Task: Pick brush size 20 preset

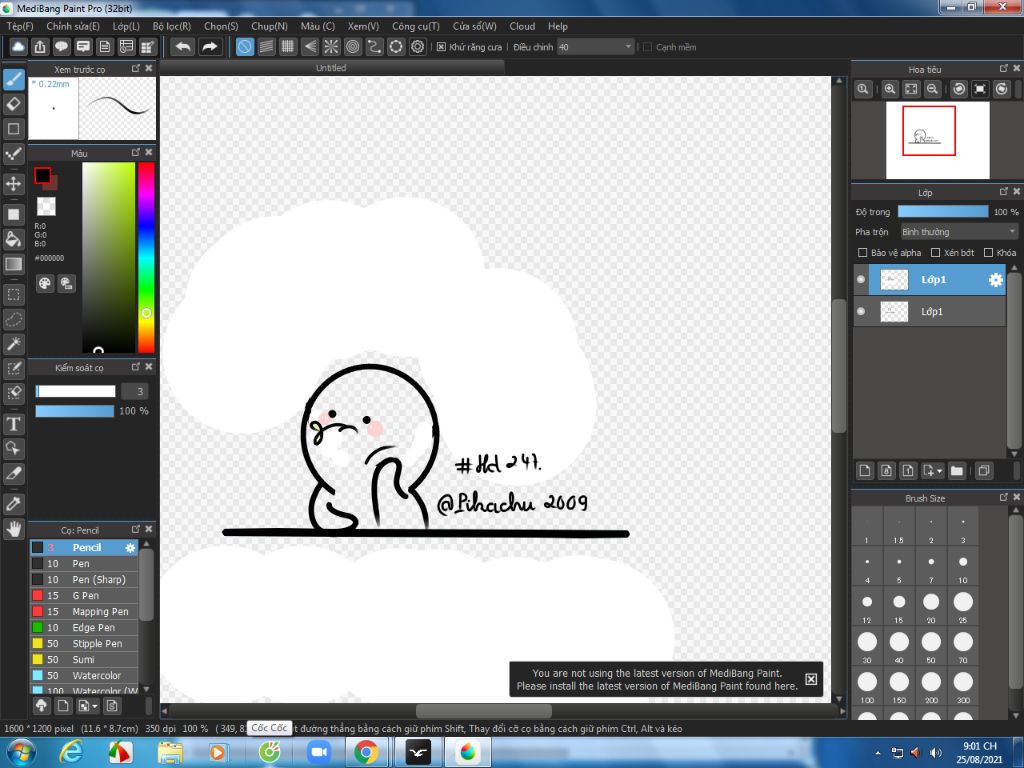Action: [931, 605]
